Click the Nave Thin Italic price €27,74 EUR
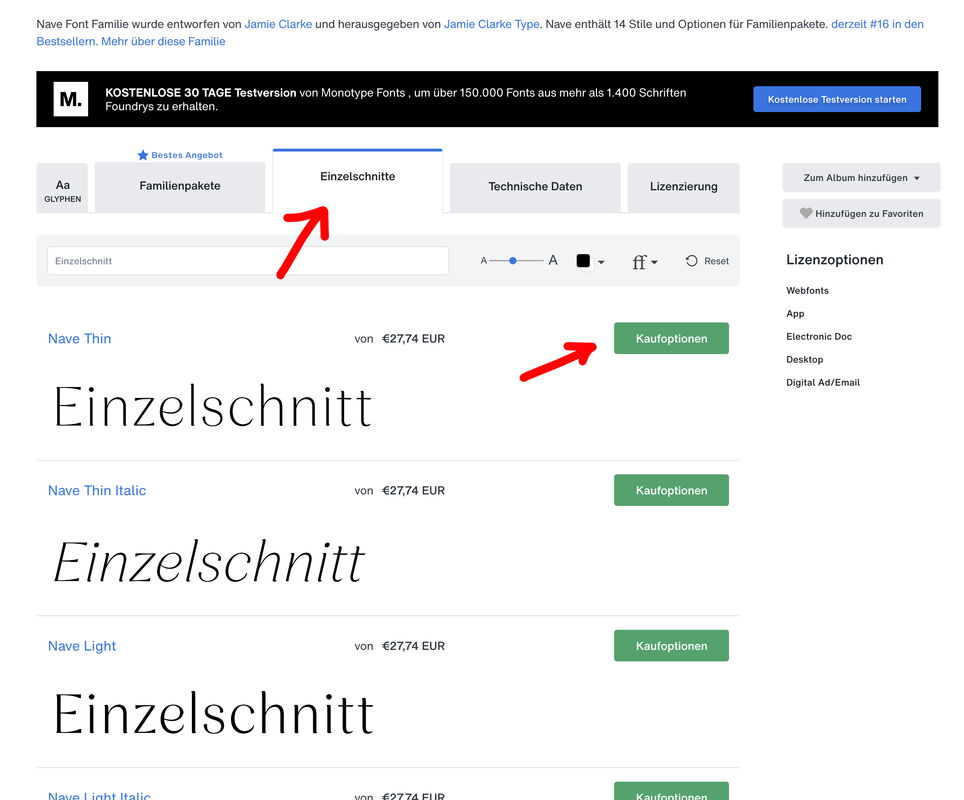Viewport: 964px width, 800px height. tap(413, 491)
